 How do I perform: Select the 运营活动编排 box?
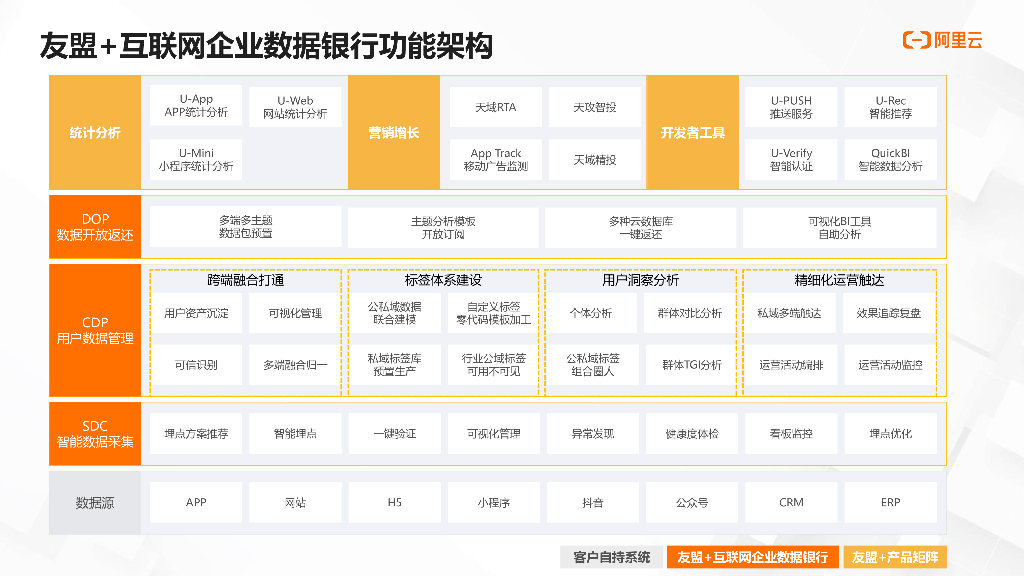791,365
